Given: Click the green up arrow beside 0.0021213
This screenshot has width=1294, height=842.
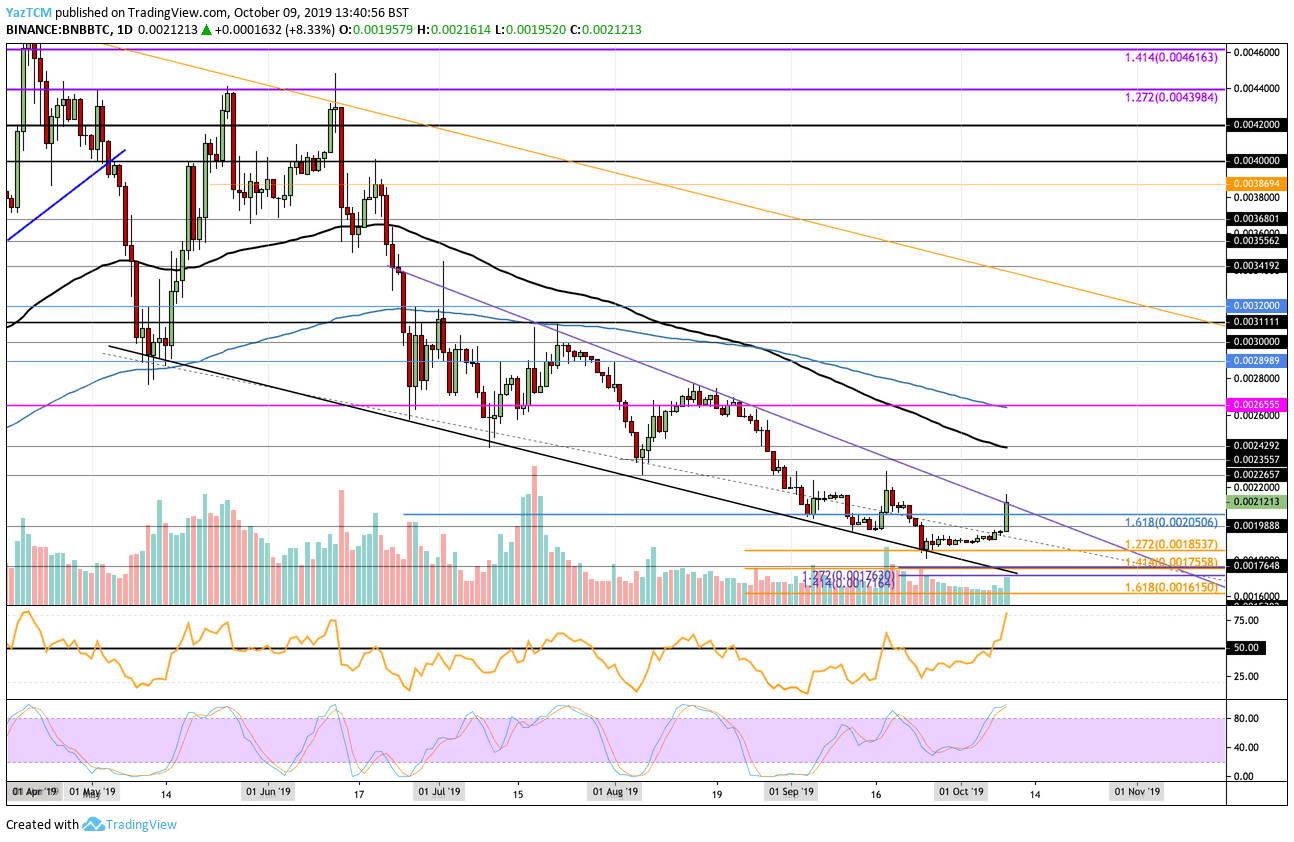Looking at the screenshot, I should click(207, 30).
